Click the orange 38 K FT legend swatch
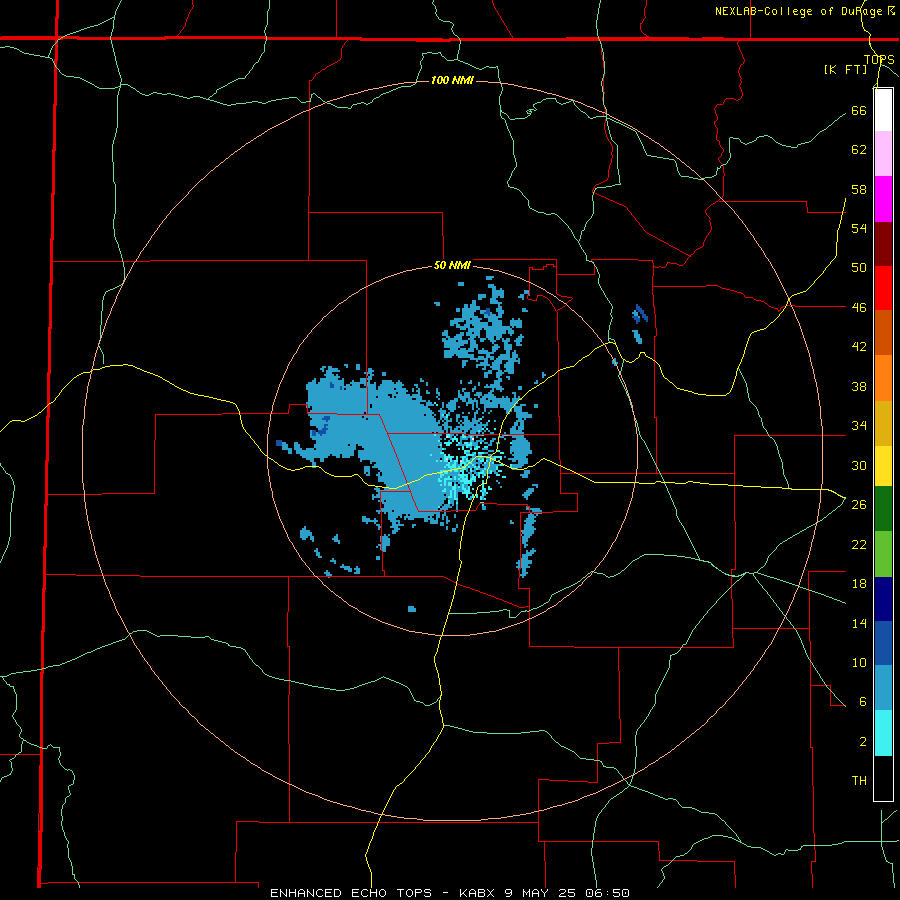900x900 pixels. point(883,378)
